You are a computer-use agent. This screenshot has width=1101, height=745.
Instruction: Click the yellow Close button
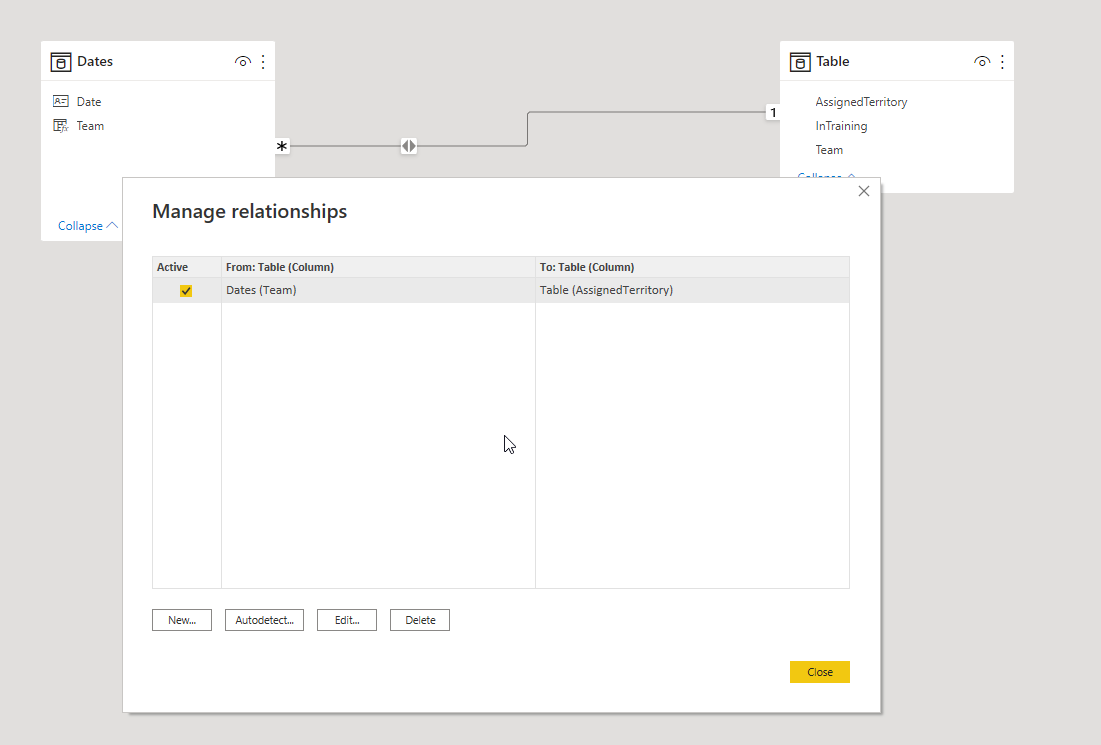pos(819,672)
